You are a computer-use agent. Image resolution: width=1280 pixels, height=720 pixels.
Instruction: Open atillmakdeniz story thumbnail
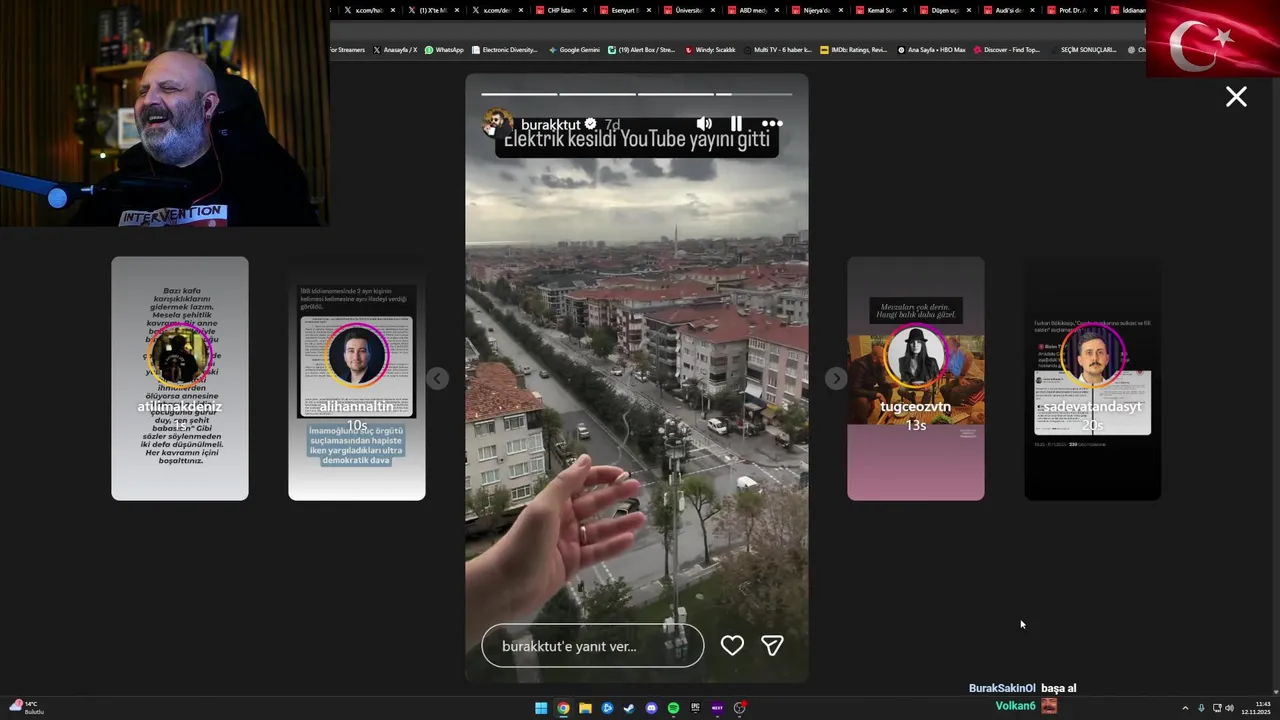tap(180, 378)
